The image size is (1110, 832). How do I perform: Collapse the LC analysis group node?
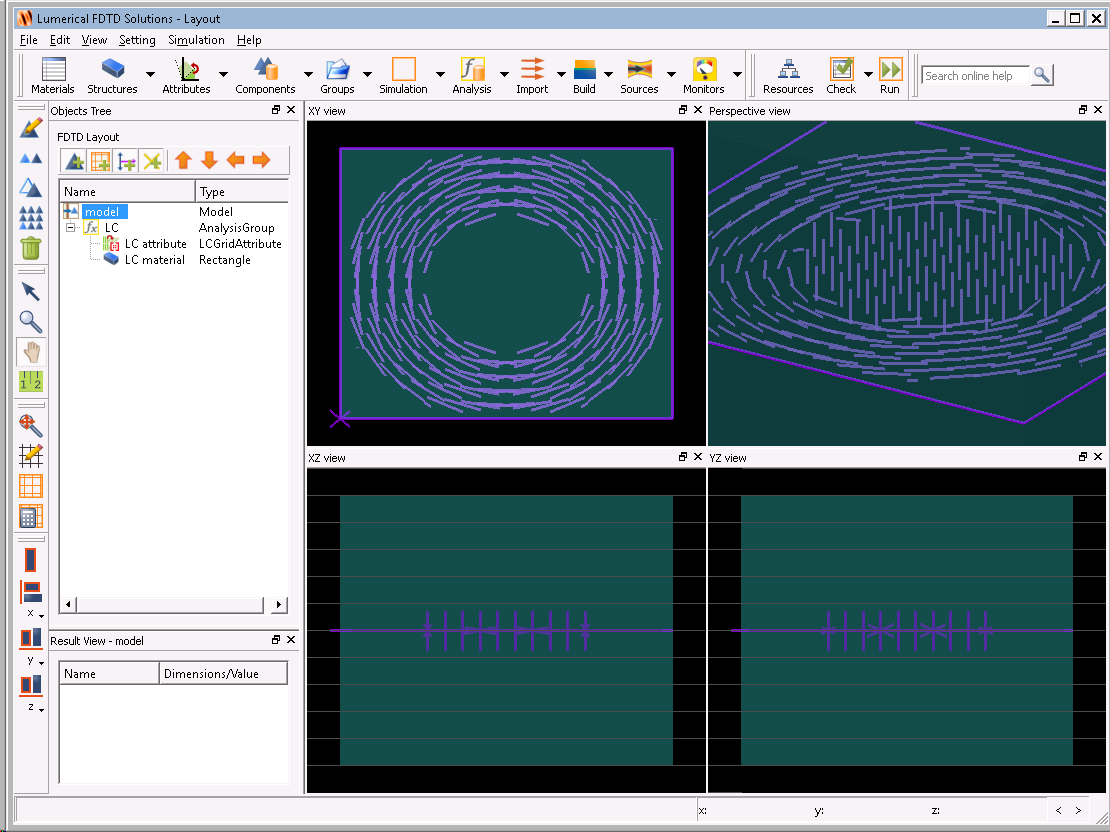[x=71, y=227]
